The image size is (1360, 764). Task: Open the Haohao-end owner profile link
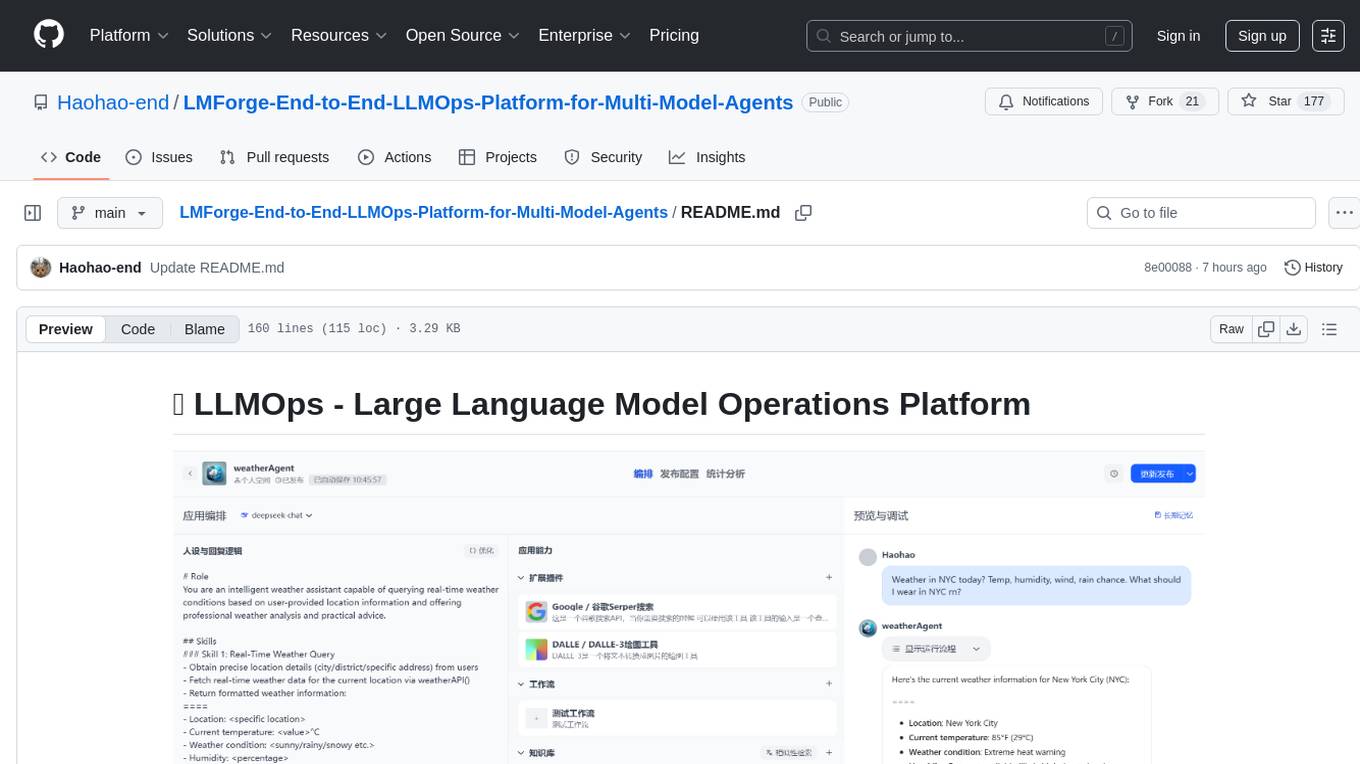pyautogui.click(x=113, y=102)
